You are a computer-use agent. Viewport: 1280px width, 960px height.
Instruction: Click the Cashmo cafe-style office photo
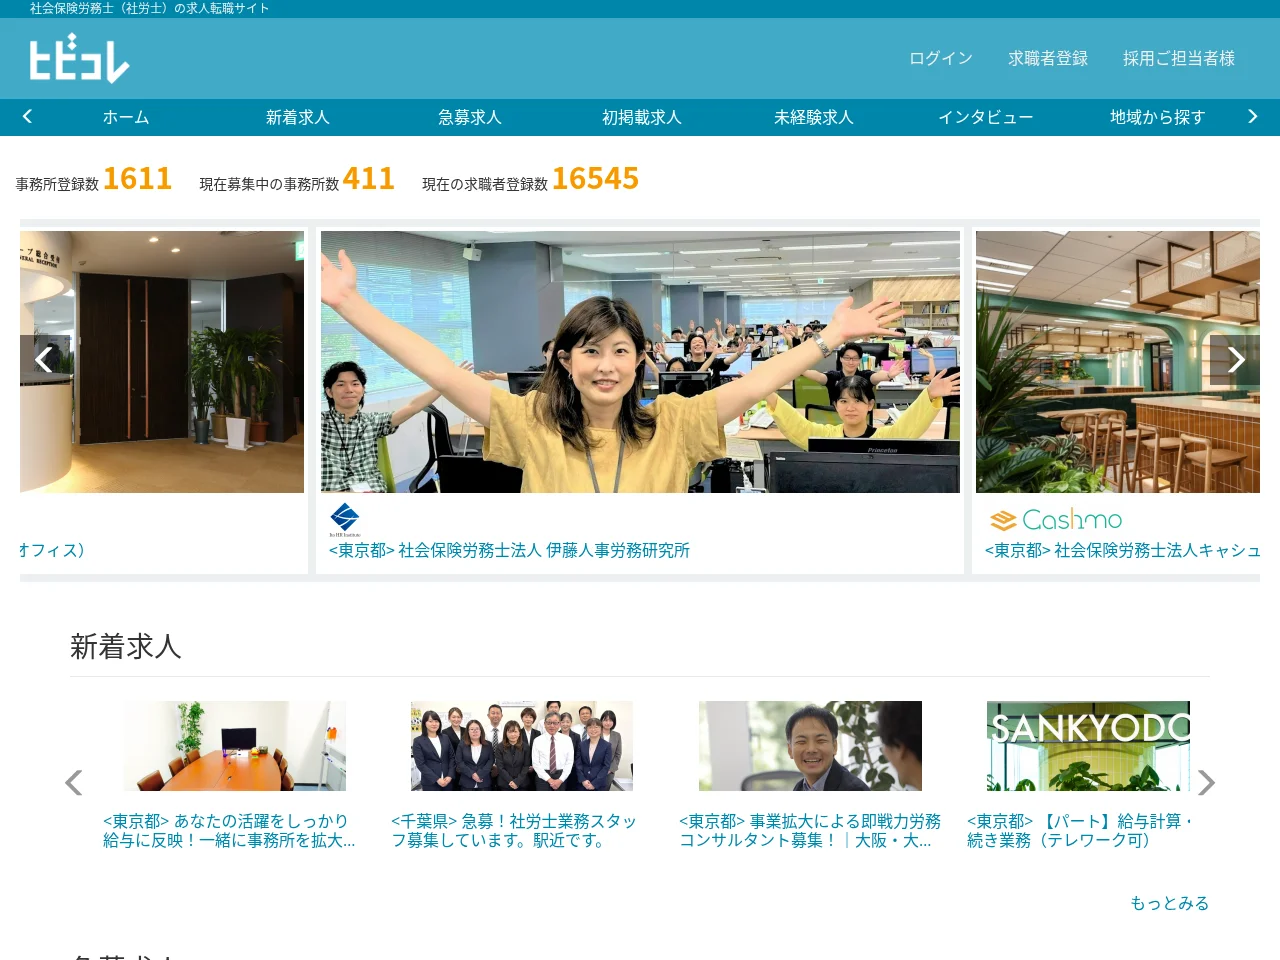[1118, 362]
